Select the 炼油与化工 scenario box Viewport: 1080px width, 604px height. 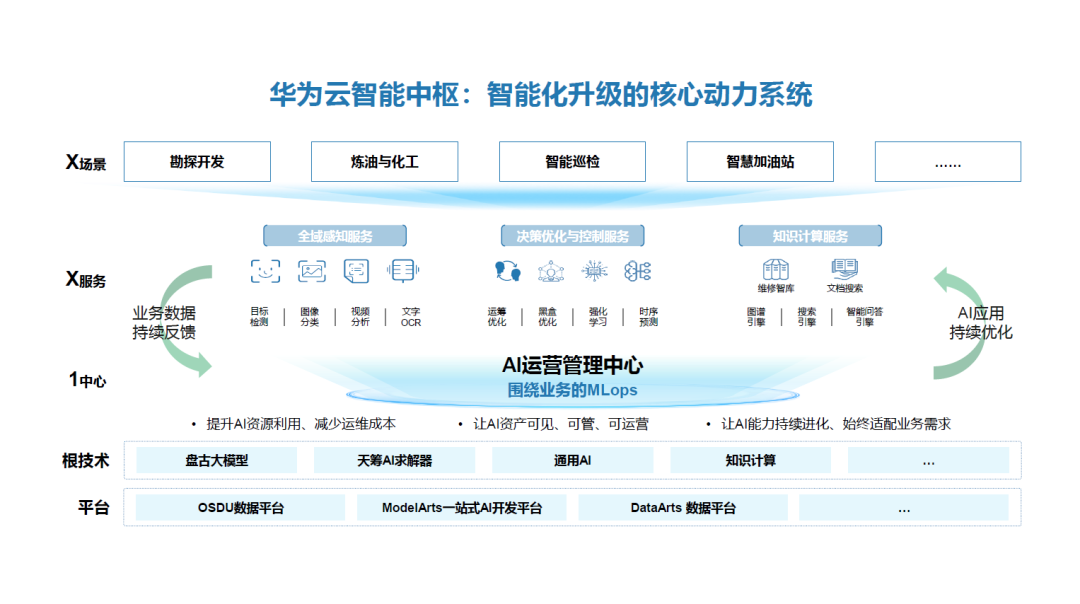(x=384, y=162)
